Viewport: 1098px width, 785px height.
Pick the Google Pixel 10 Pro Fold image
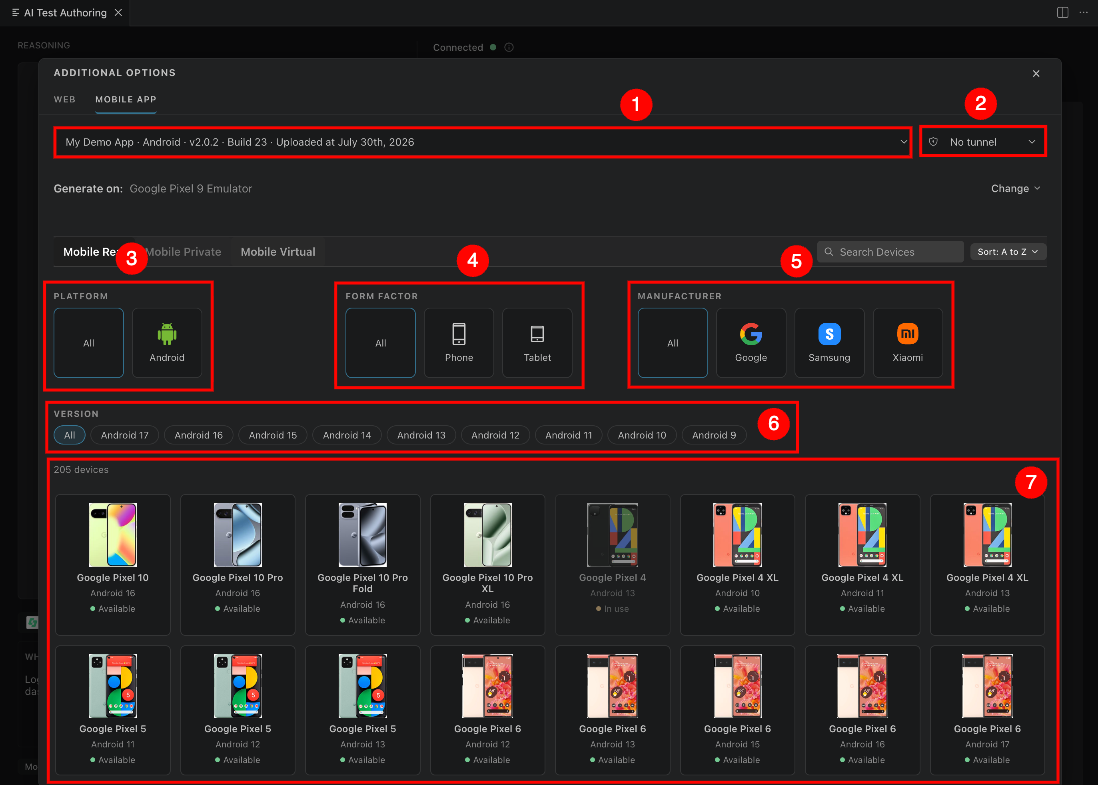point(363,535)
